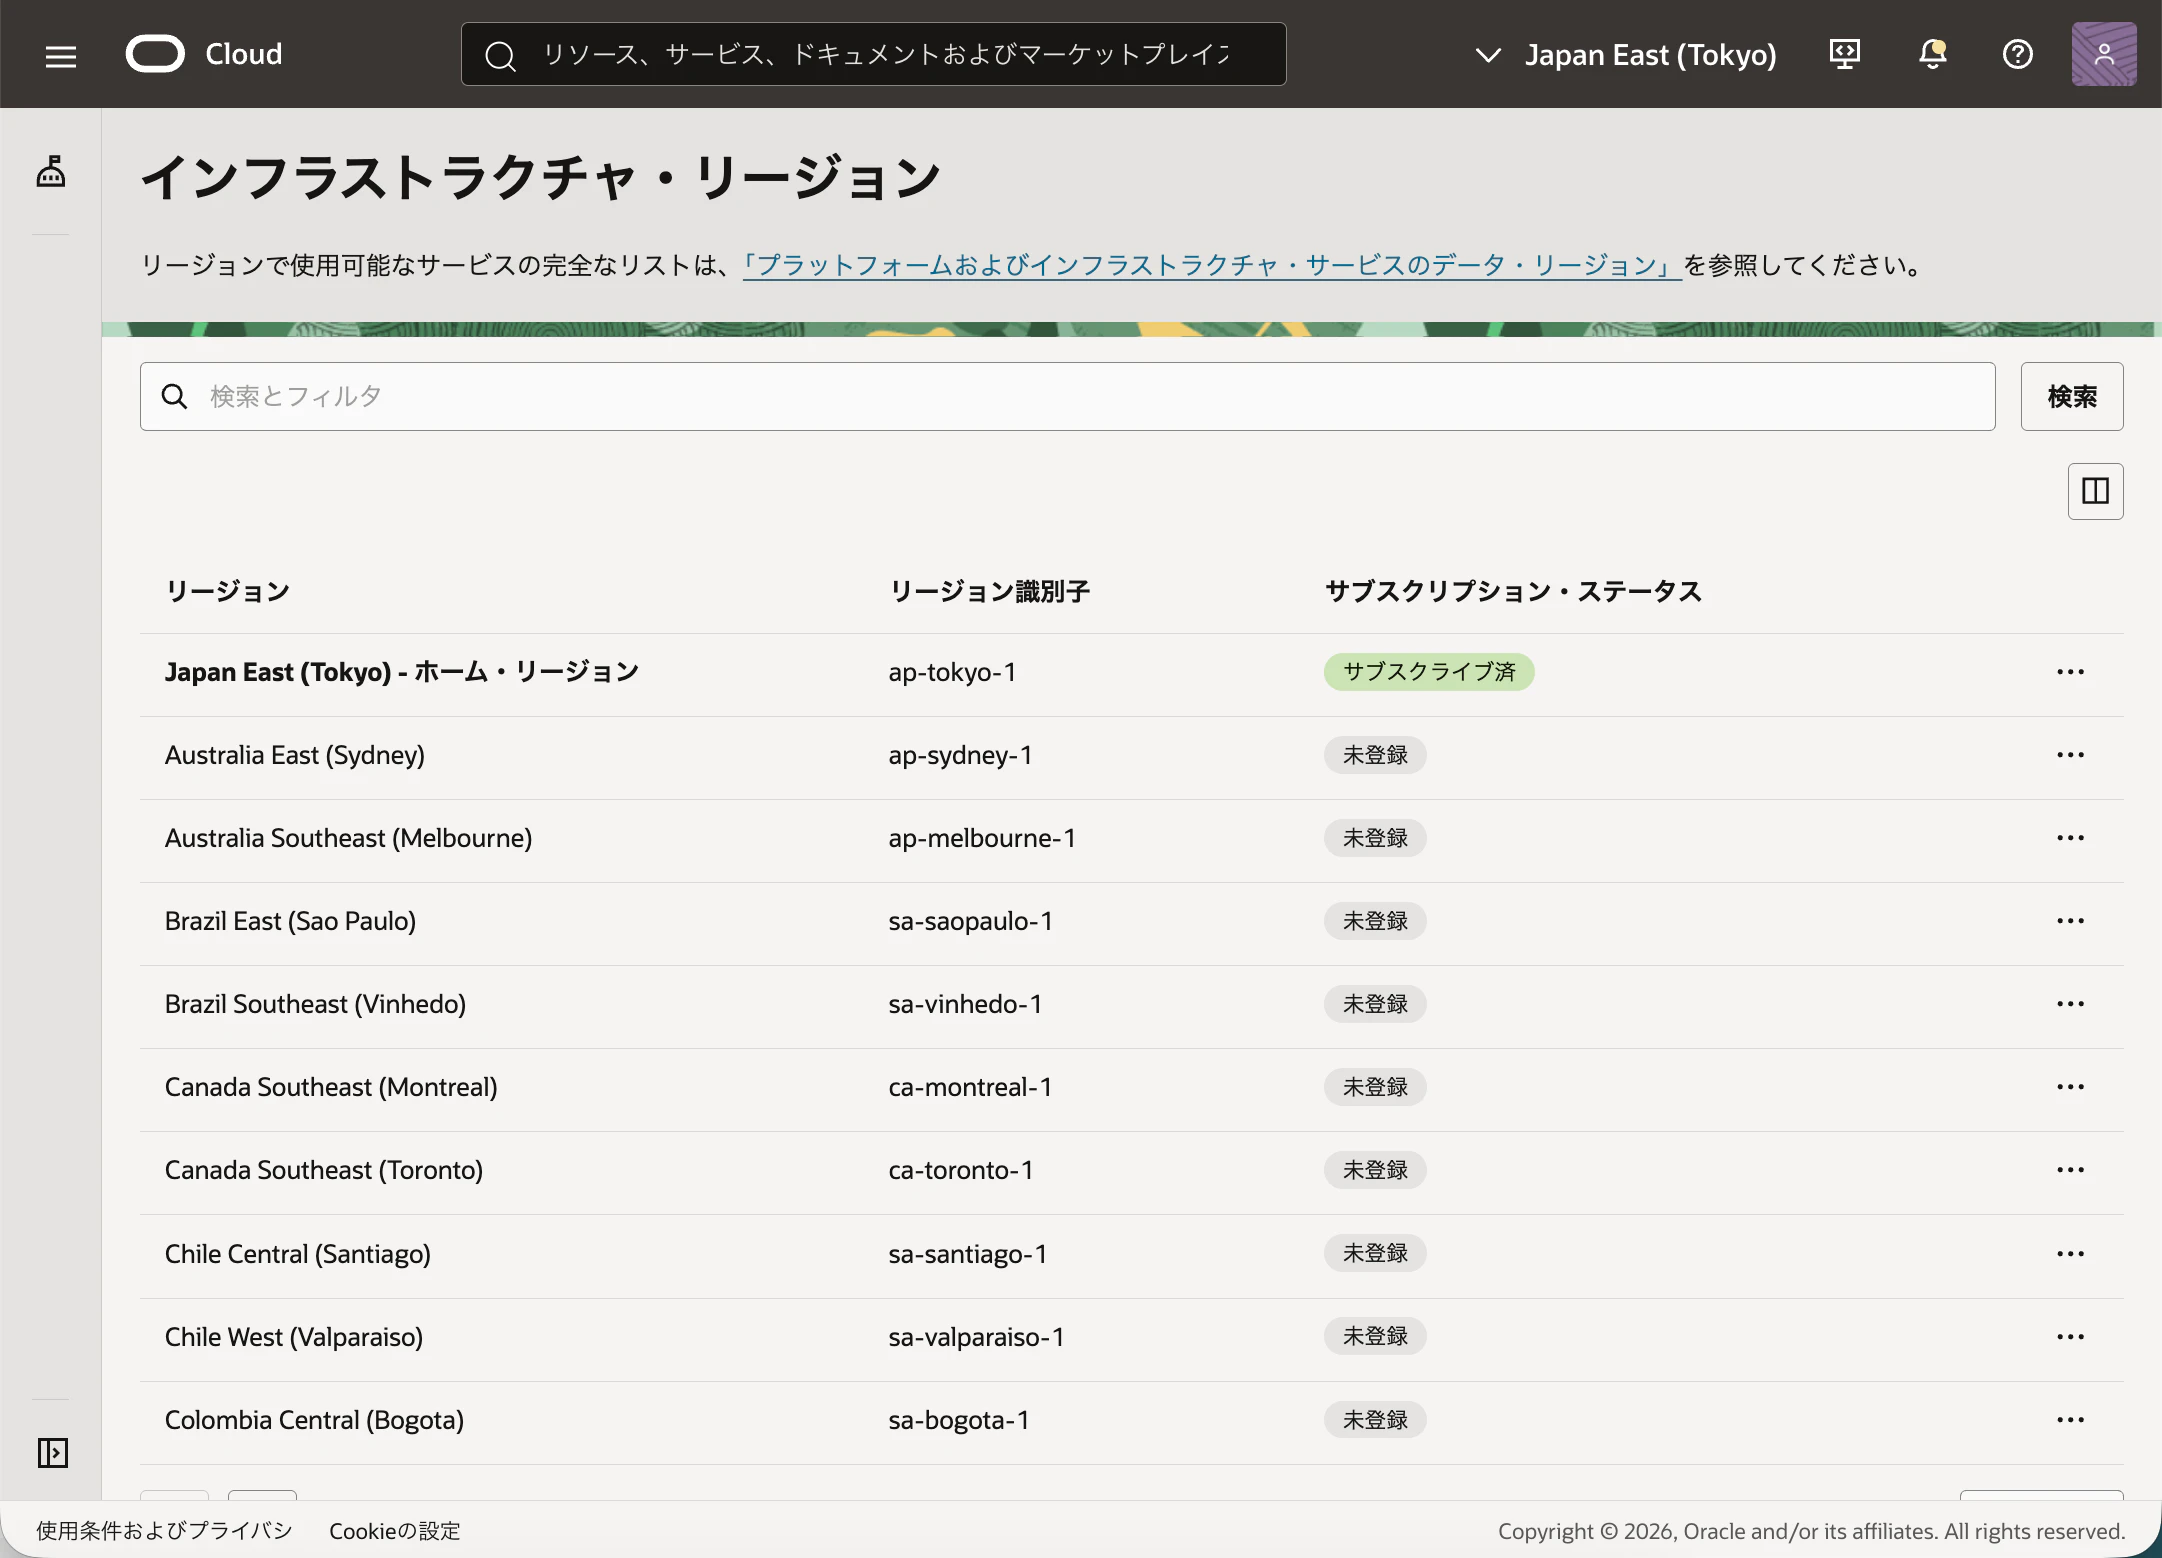The image size is (2162, 1558).
Task: Select the Chile Central (Santiago) region name
Action: click(x=298, y=1254)
